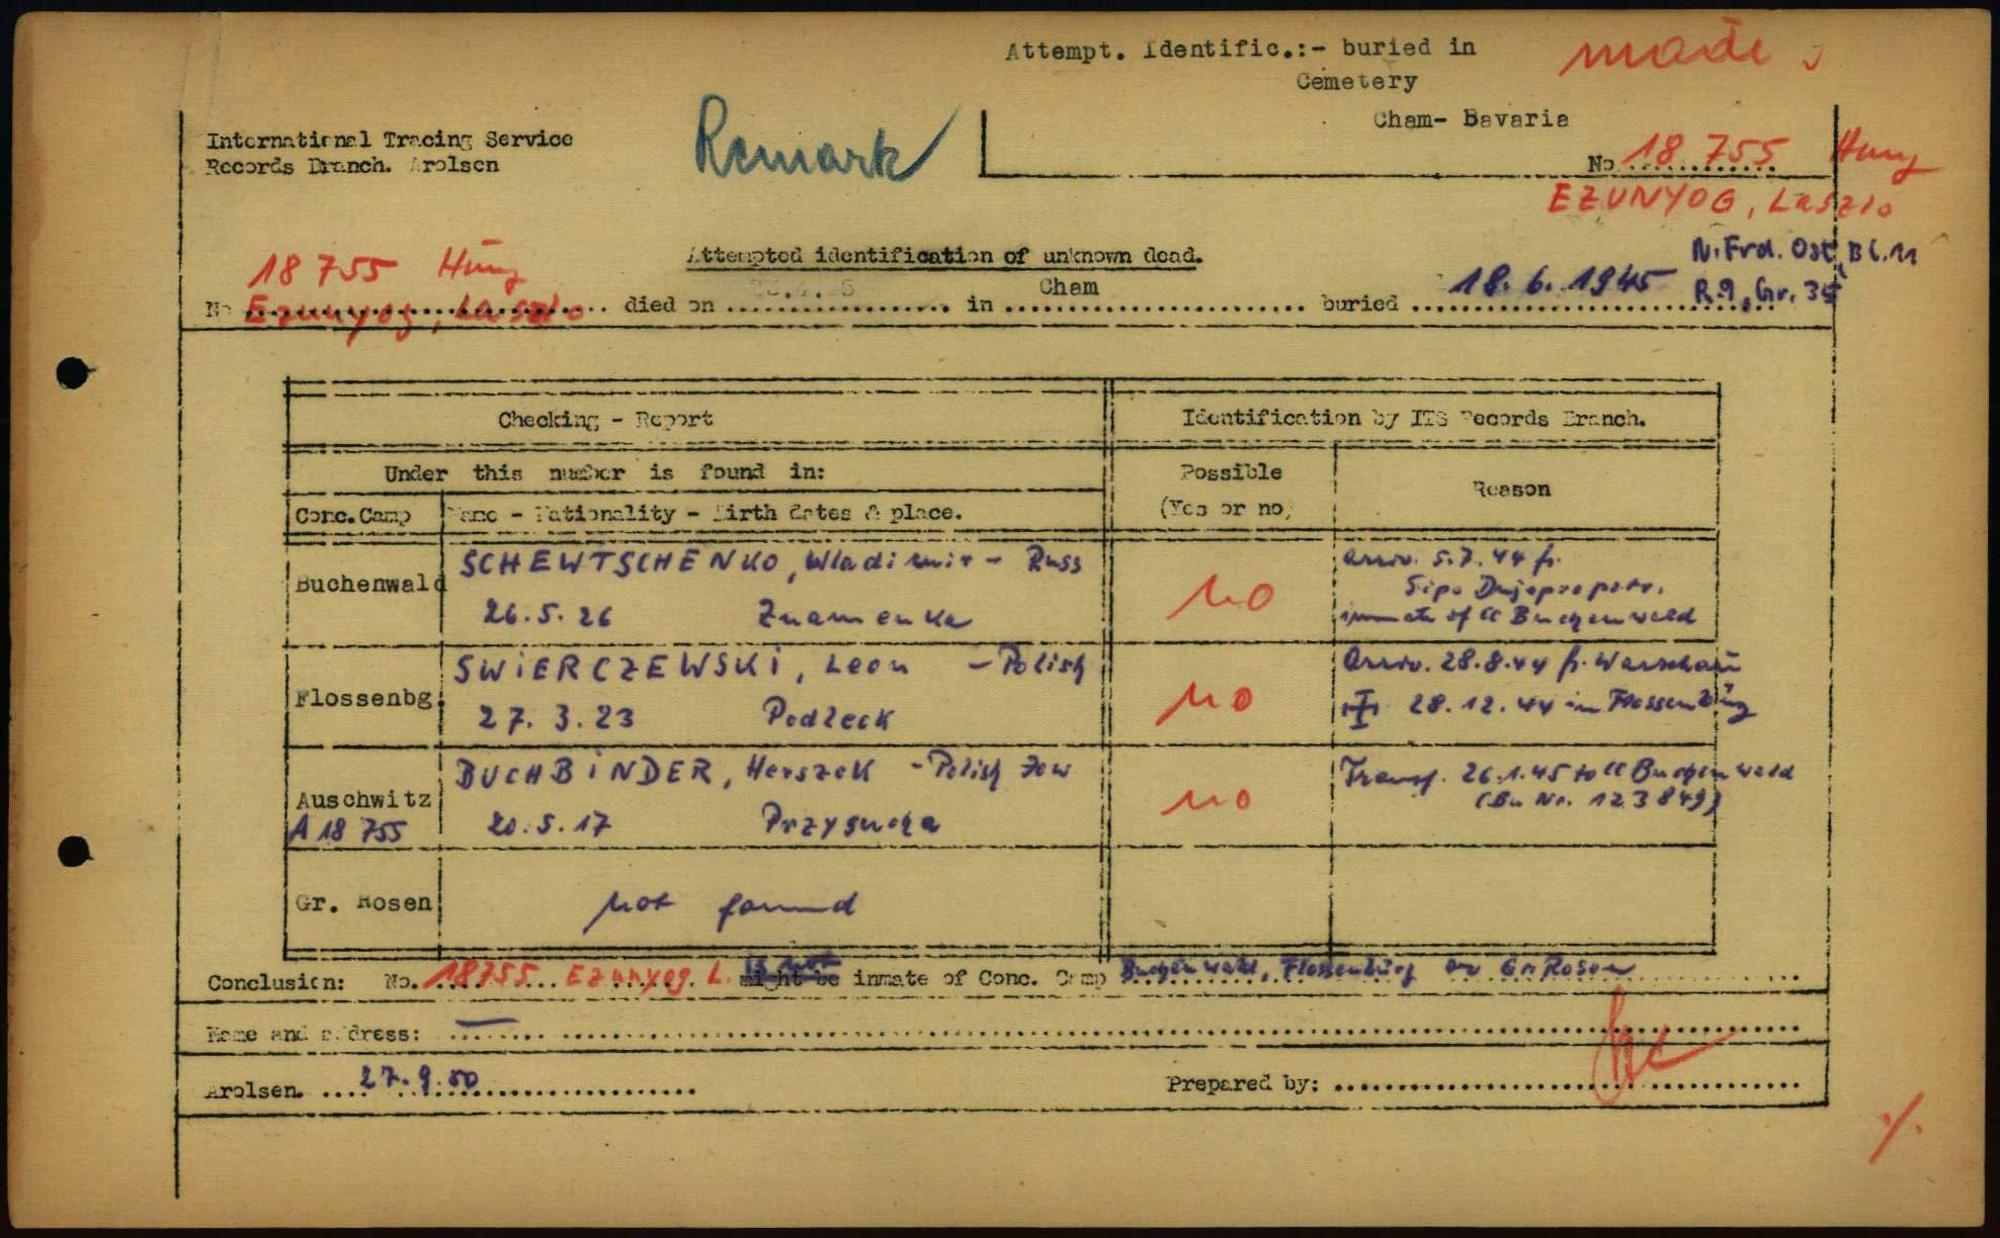Click the 'Checking - Report' header
Viewport: 2000px width, 1238px height.
coord(605,419)
